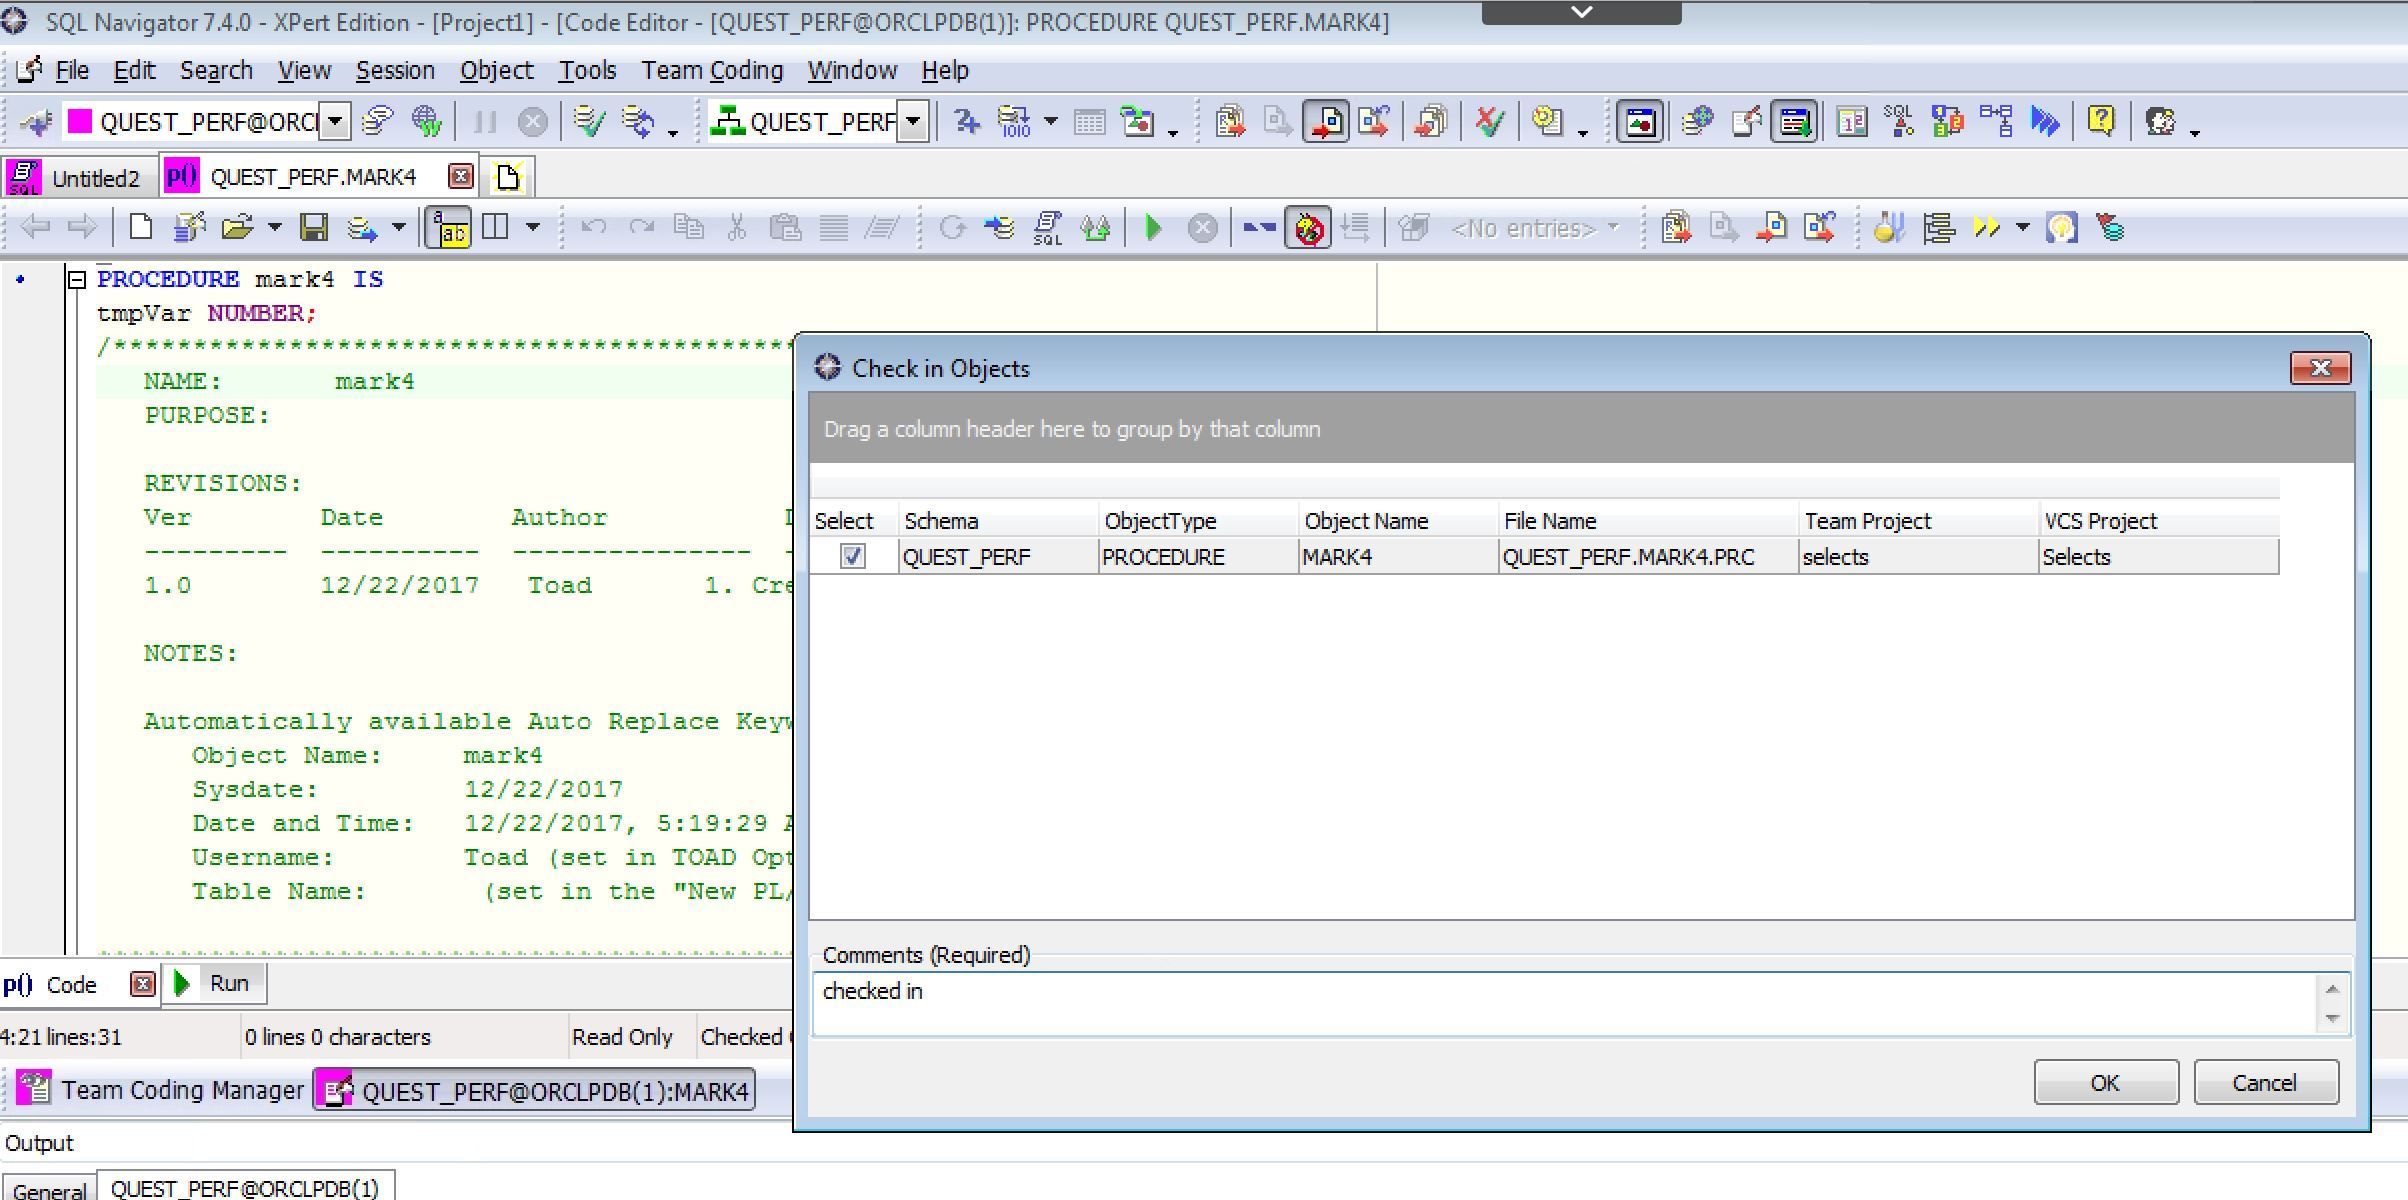Click the Commit checkmark database icon

(589, 122)
